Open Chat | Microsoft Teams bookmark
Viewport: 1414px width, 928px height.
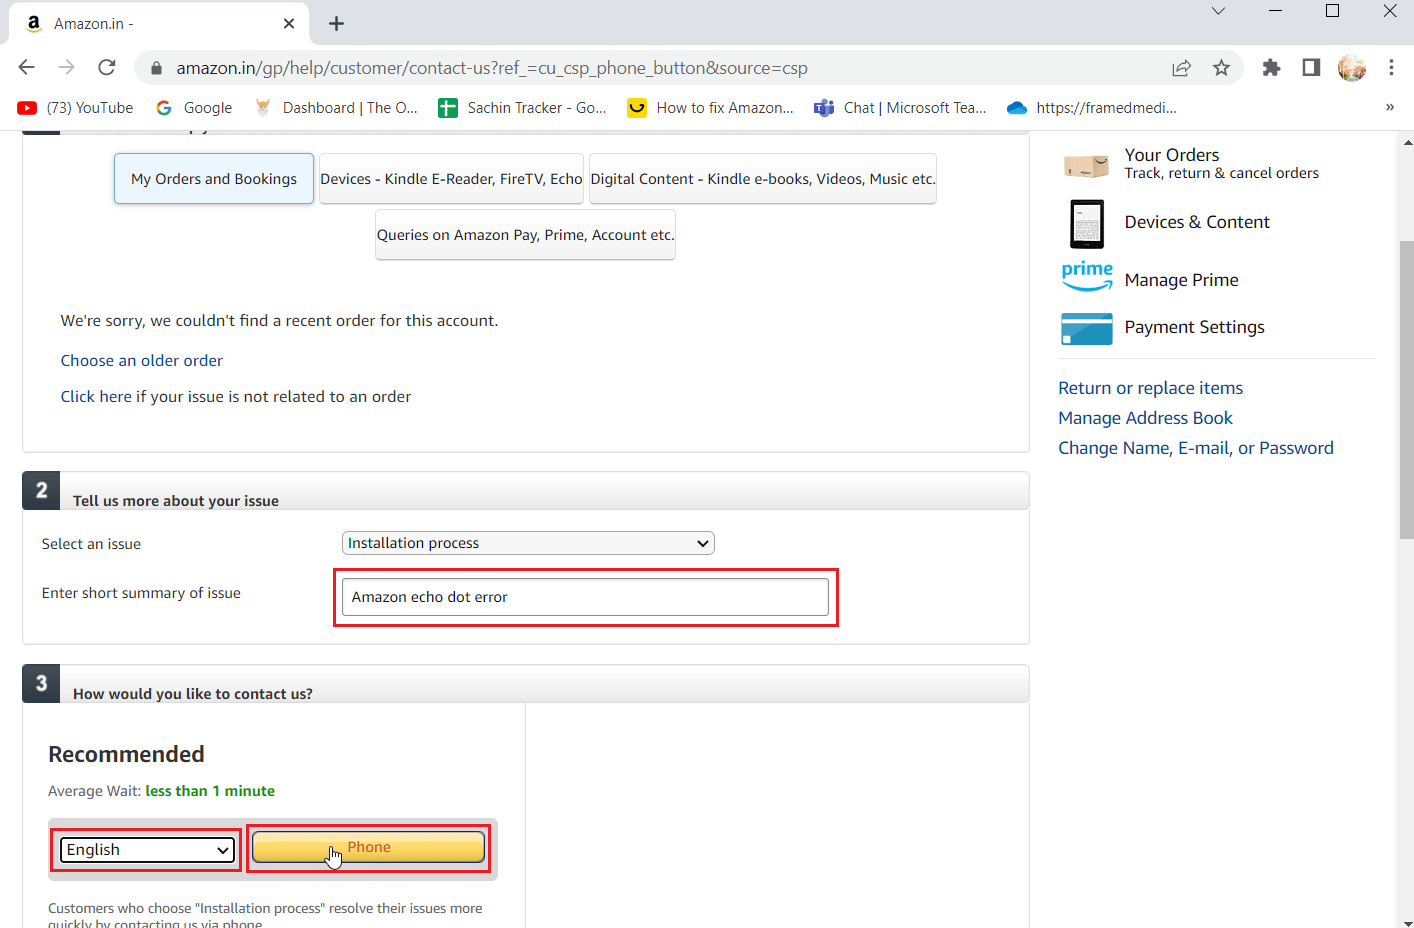pos(900,108)
